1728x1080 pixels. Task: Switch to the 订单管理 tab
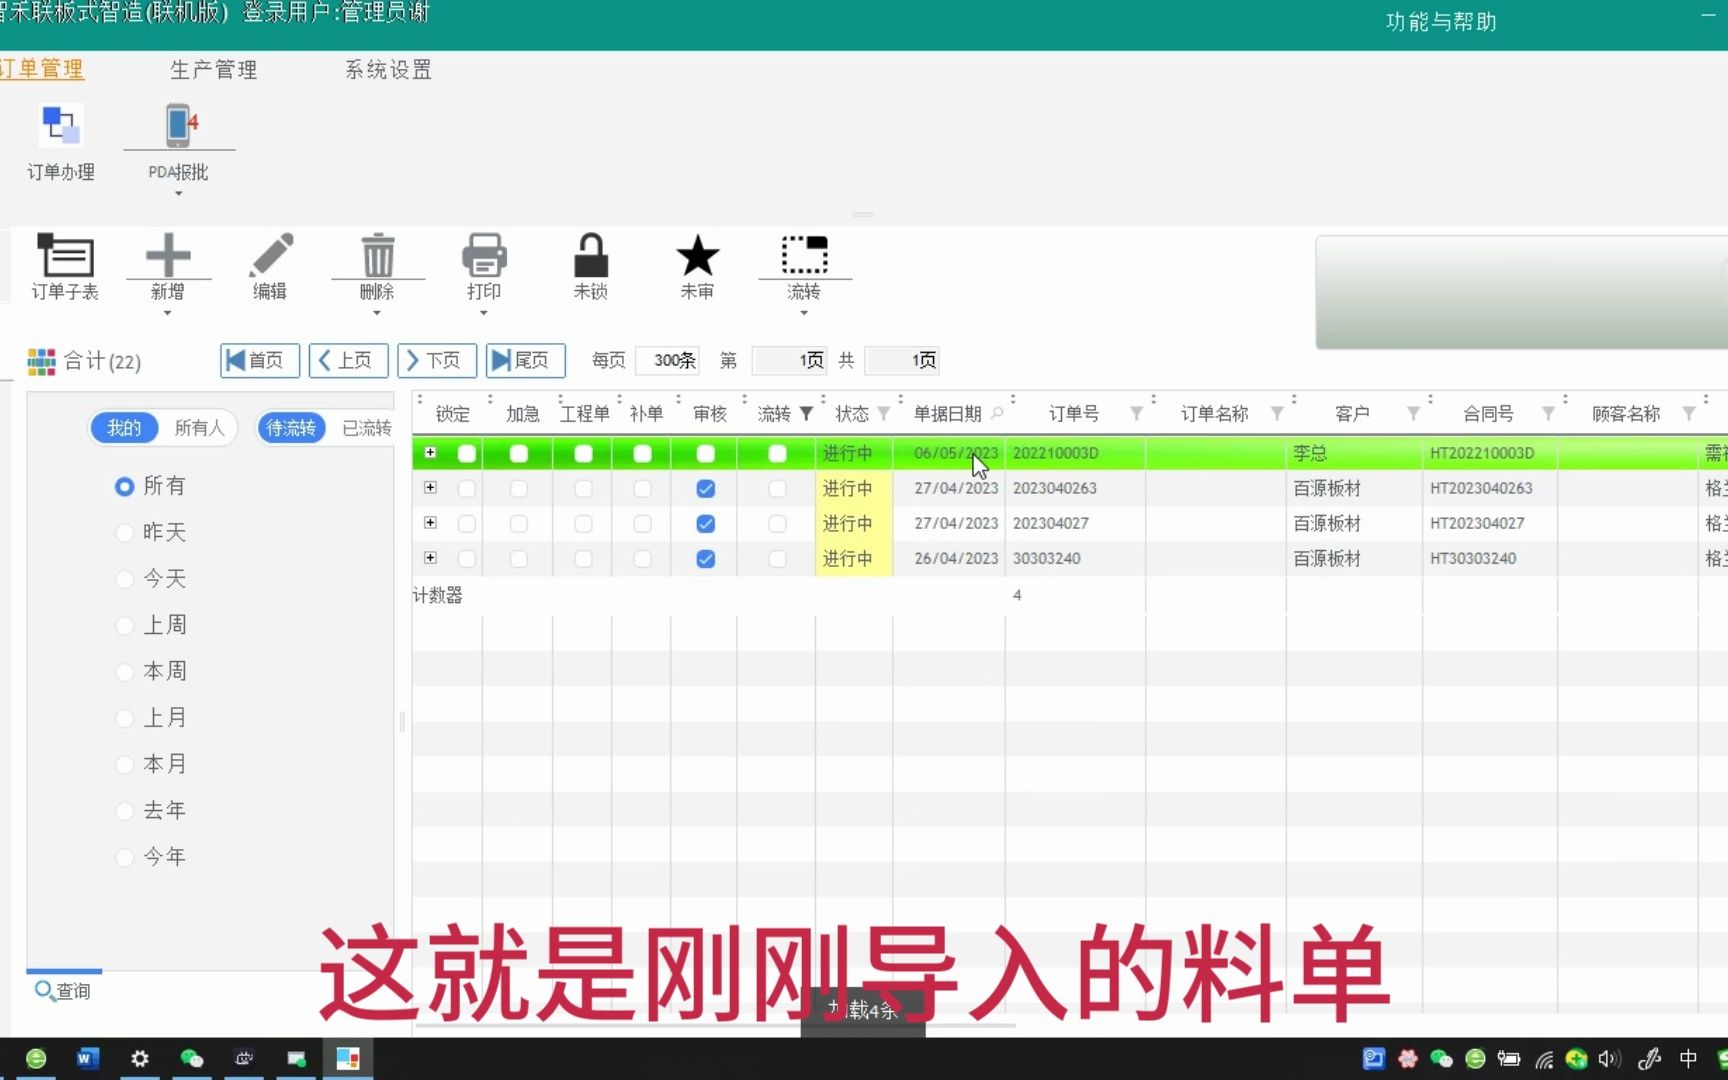(x=41, y=69)
